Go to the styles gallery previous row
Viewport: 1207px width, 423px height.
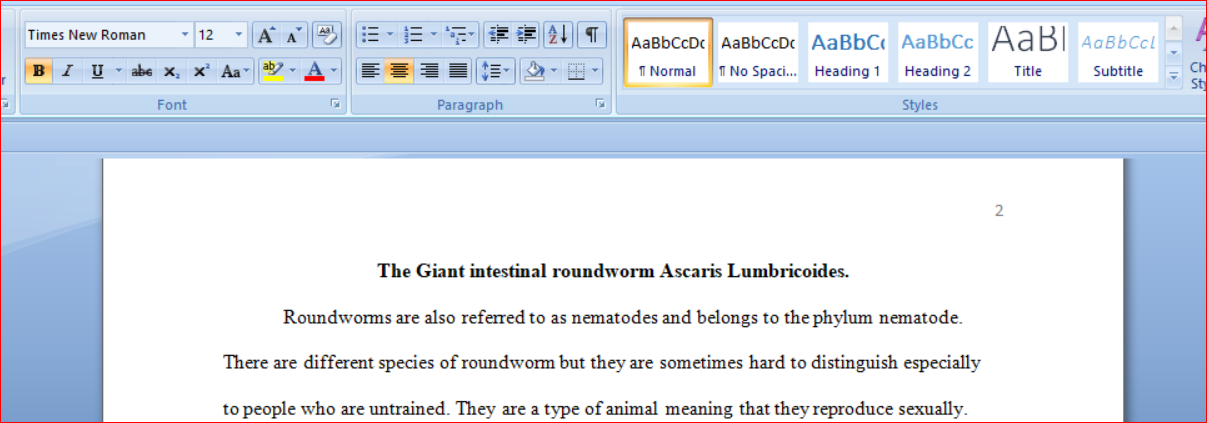tap(1174, 28)
